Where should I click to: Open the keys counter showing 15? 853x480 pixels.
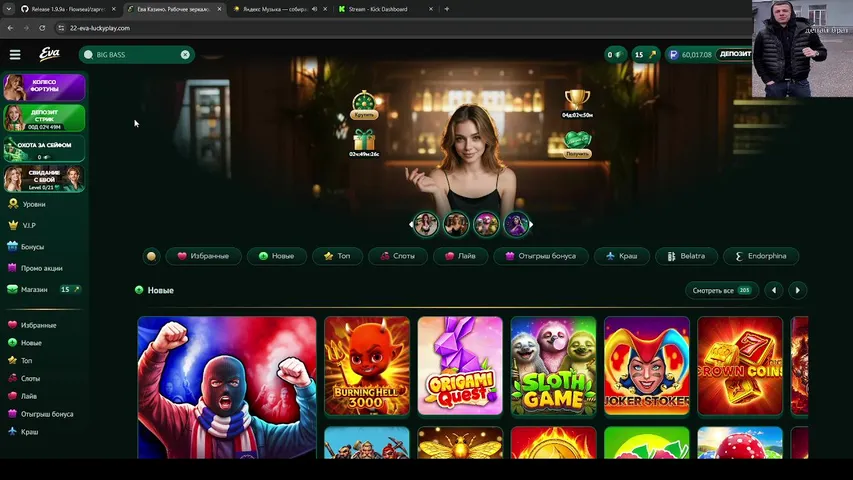tap(646, 54)
